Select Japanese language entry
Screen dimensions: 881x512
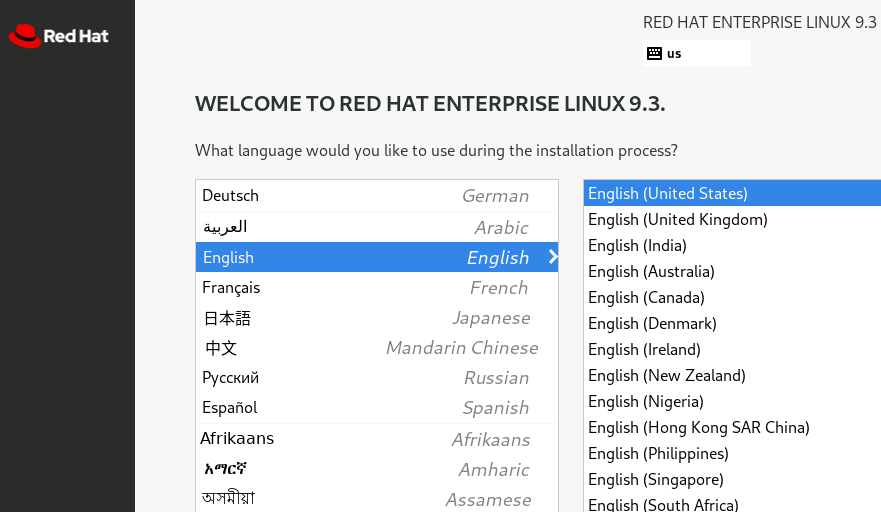[x=376, y=318]
